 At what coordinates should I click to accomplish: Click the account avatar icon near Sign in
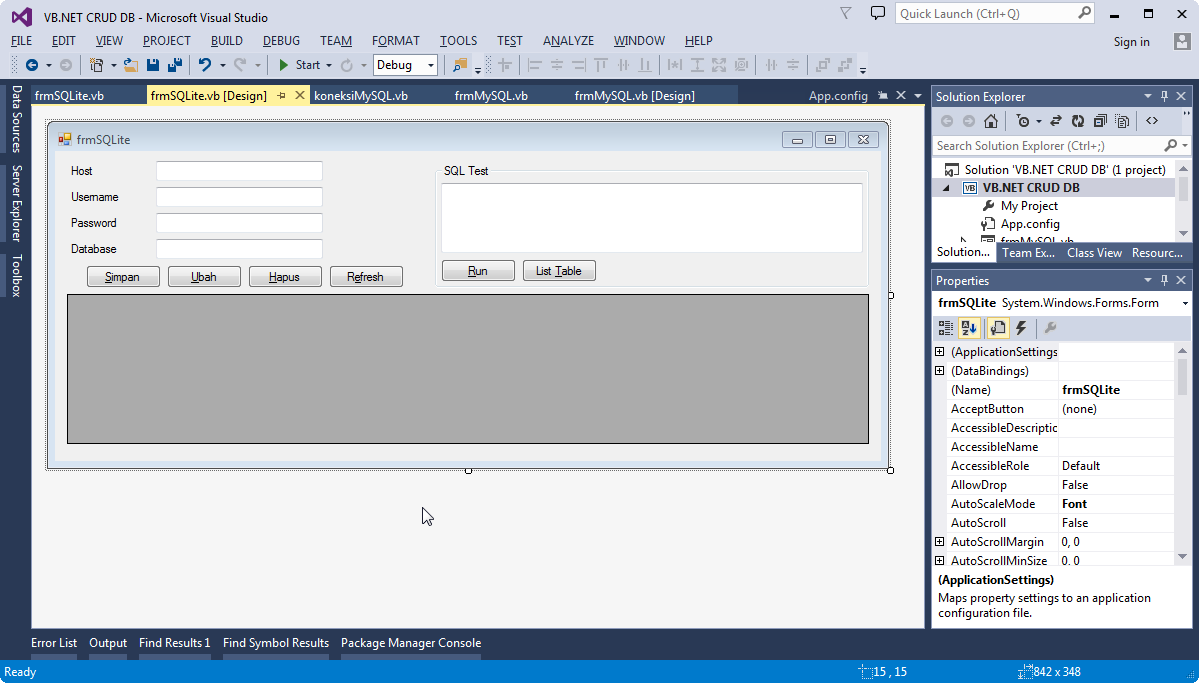tap(1183, 41)
